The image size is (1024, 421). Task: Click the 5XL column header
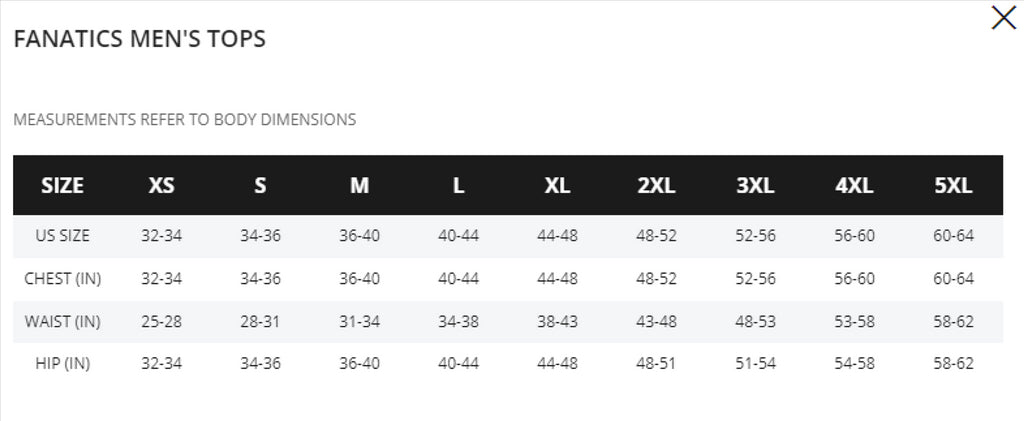(x=953, y=186)
